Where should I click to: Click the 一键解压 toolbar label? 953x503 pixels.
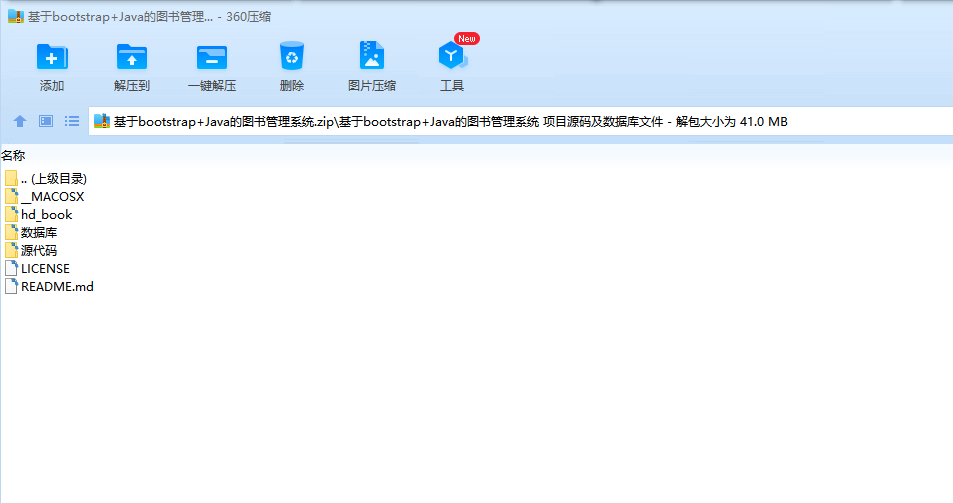[x=212, y=86]
